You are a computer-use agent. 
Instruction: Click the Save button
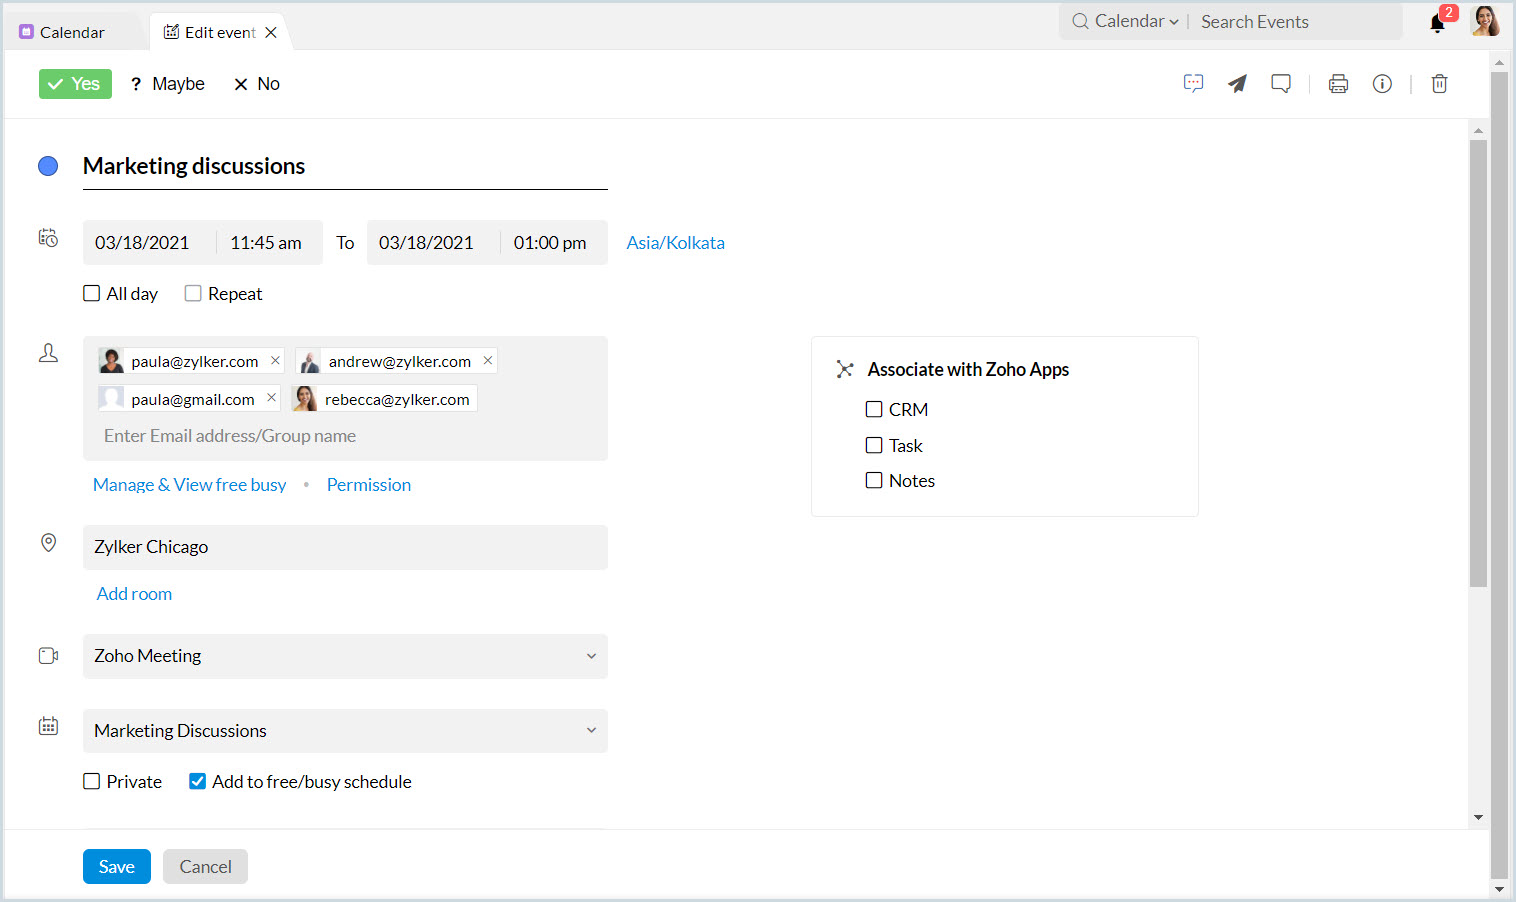pyautogui.click(x=117, y=866)
